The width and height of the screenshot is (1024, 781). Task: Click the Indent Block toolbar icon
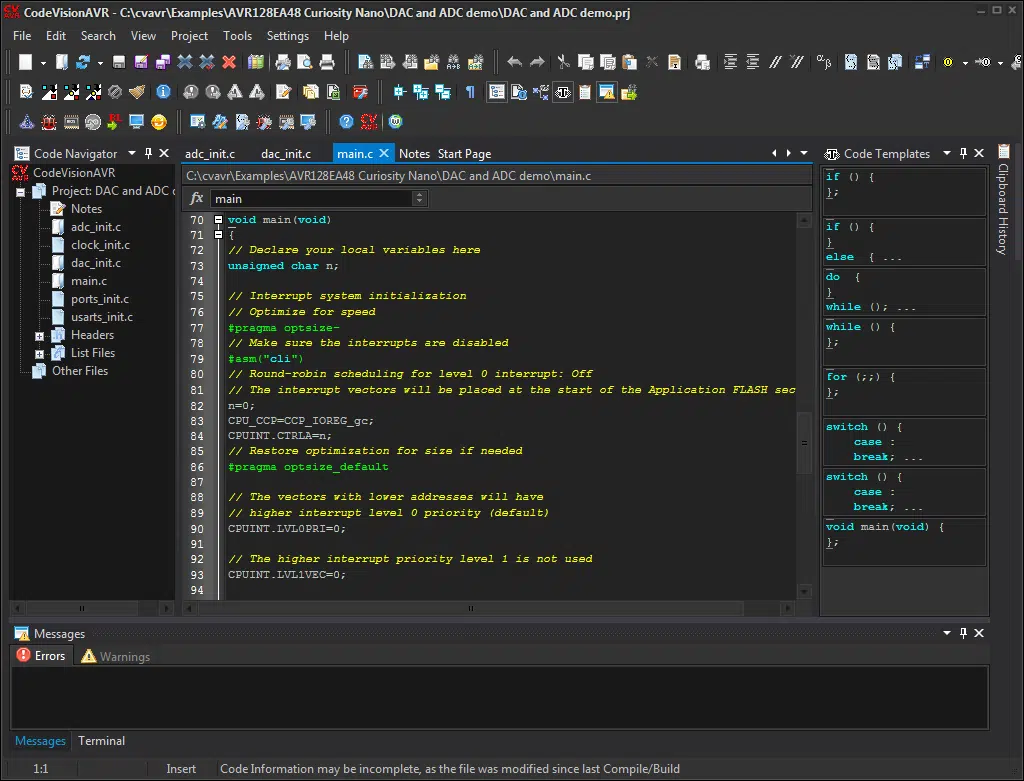click(730, 62)
